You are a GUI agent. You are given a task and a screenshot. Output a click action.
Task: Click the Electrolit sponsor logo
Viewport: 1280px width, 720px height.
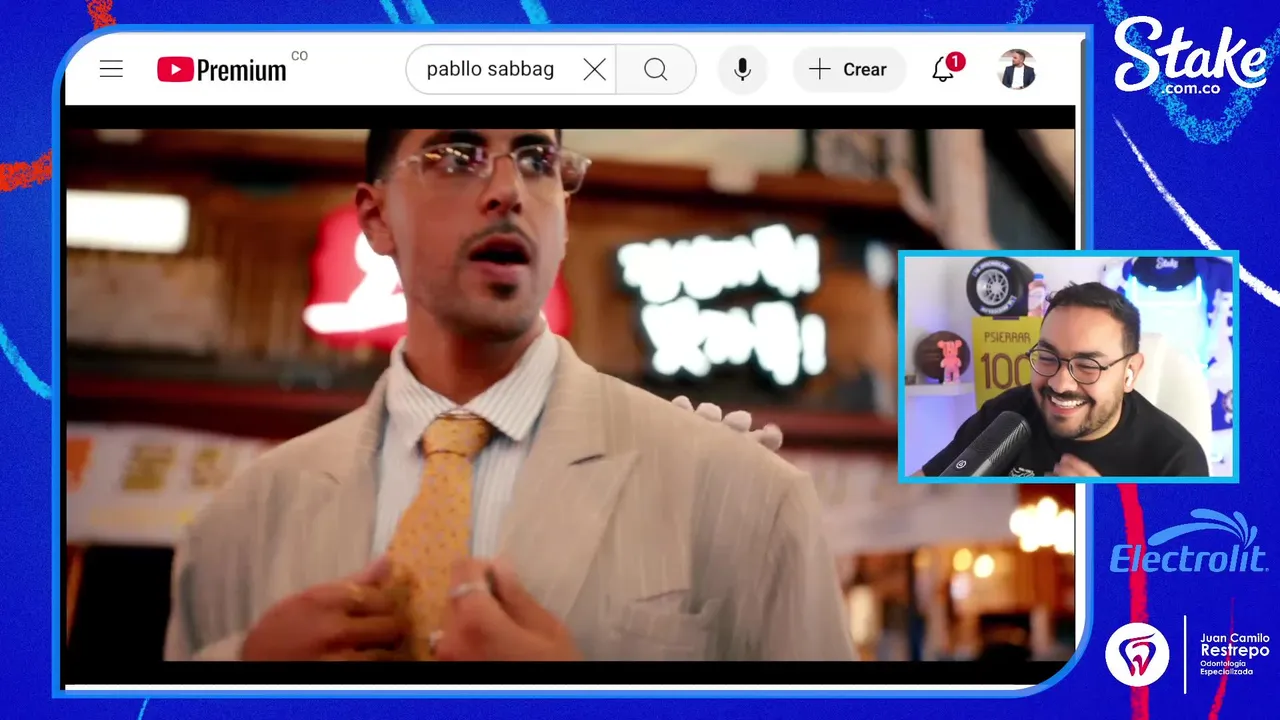[x=1188, y=544]
